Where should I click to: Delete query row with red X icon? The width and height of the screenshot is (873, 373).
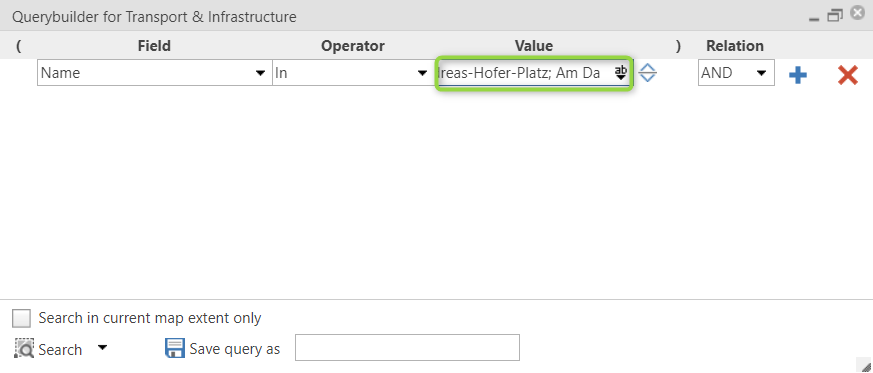tap(847, 74)
